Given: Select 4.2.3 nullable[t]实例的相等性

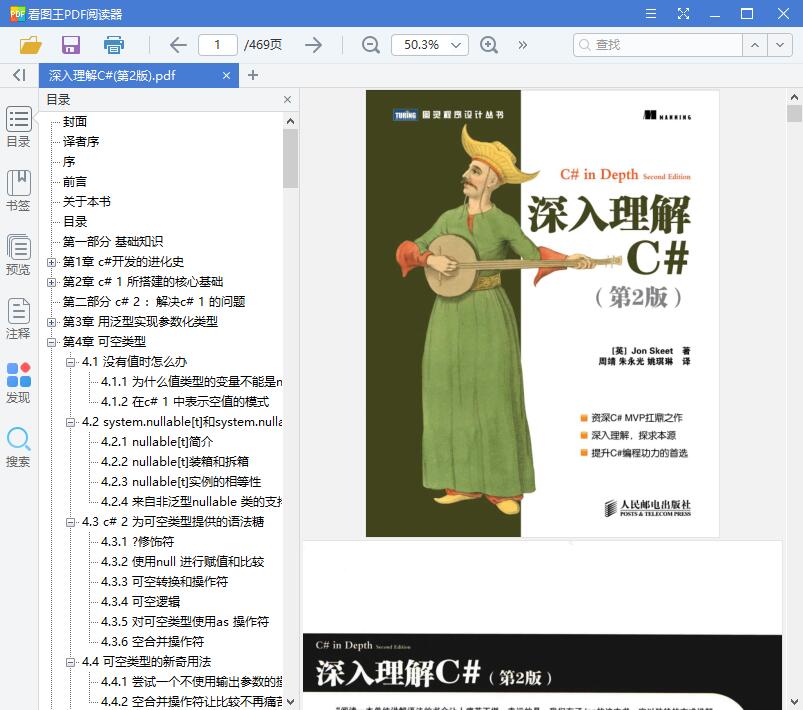Looking at the screenshot, I should click(181, 482).
